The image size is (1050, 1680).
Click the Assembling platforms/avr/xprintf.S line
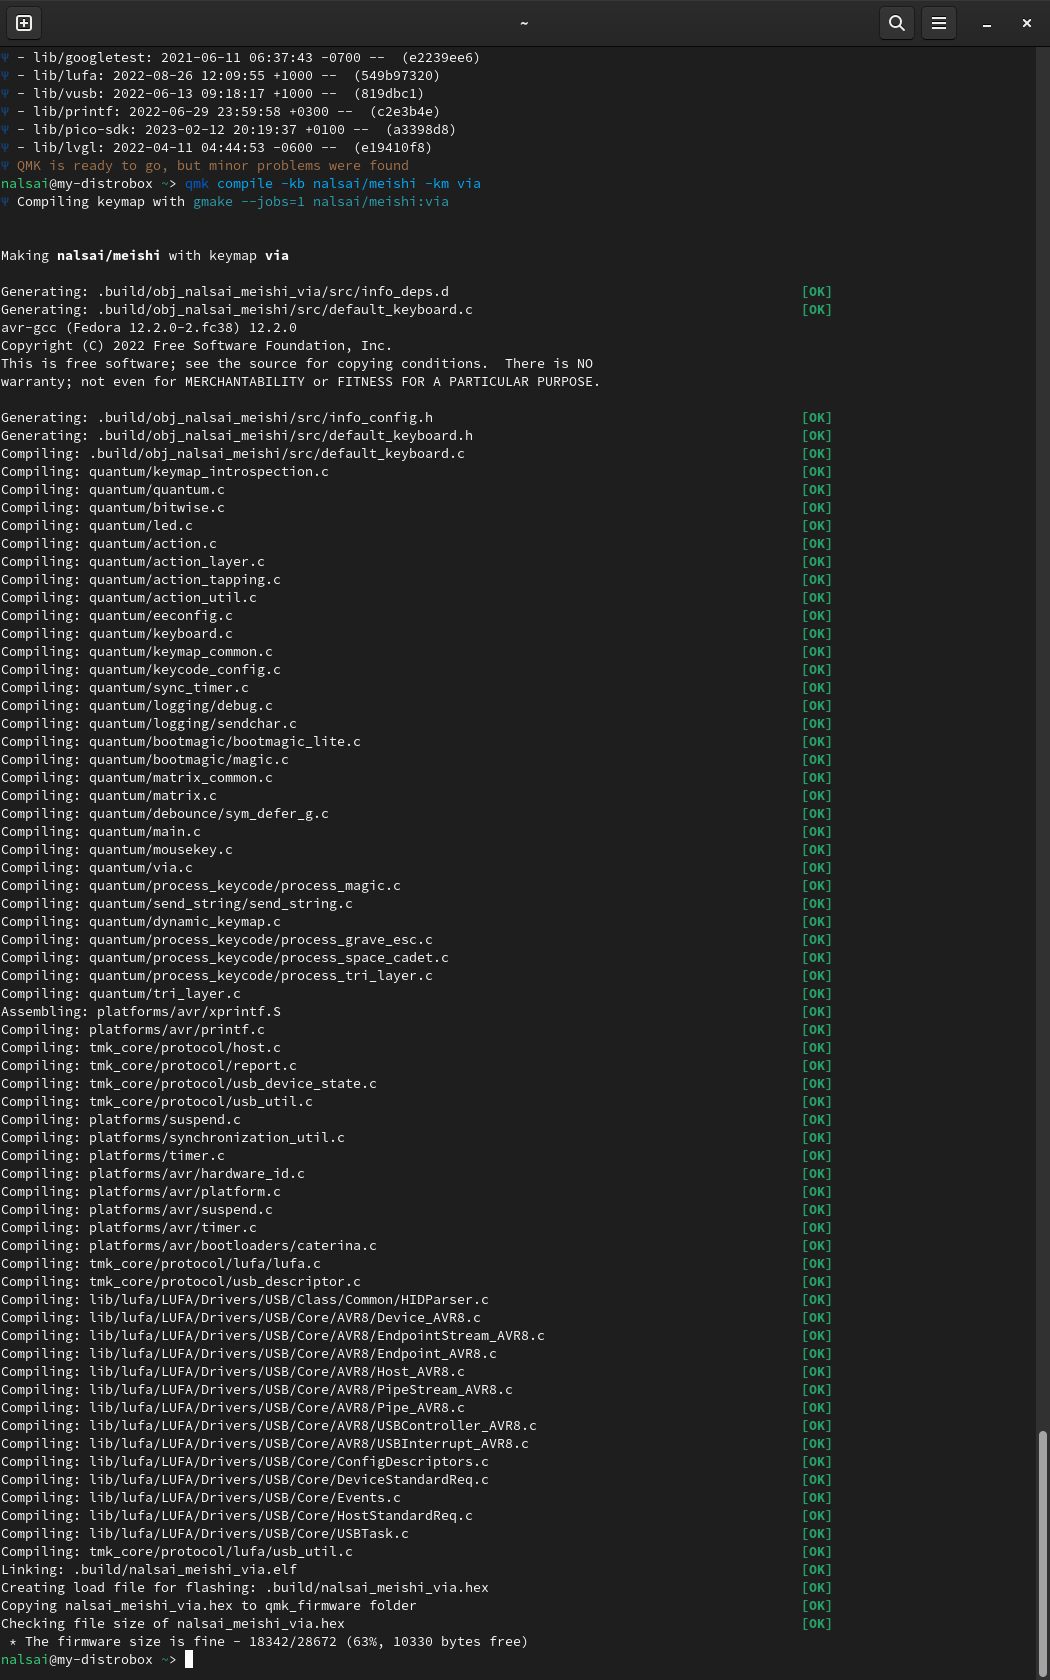141,1012
